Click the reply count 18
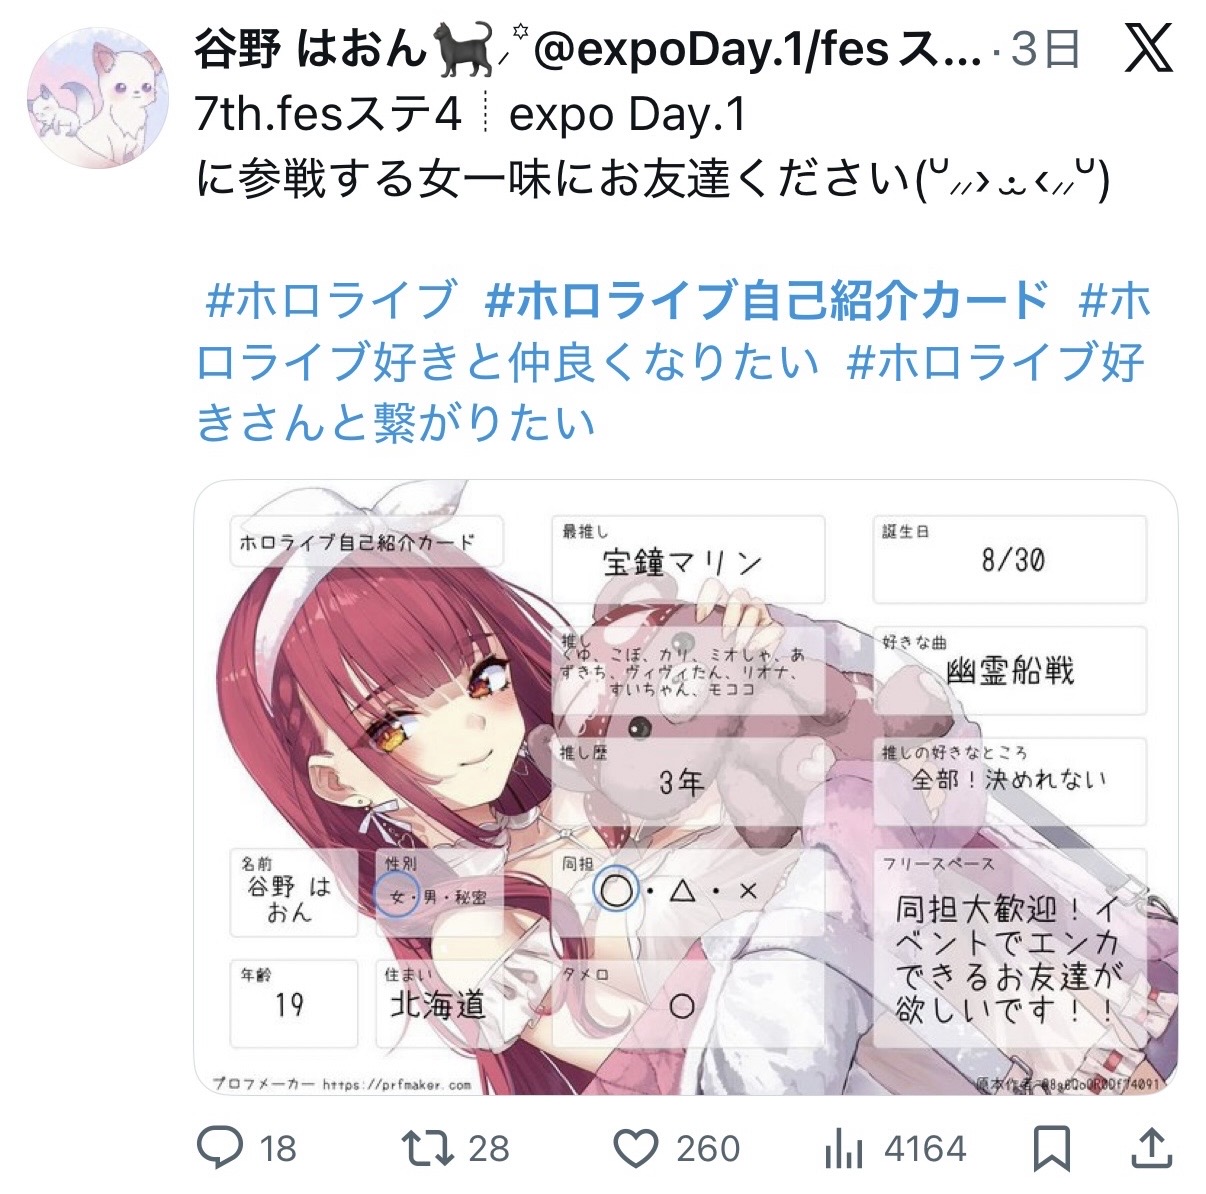 point(278,1149)
